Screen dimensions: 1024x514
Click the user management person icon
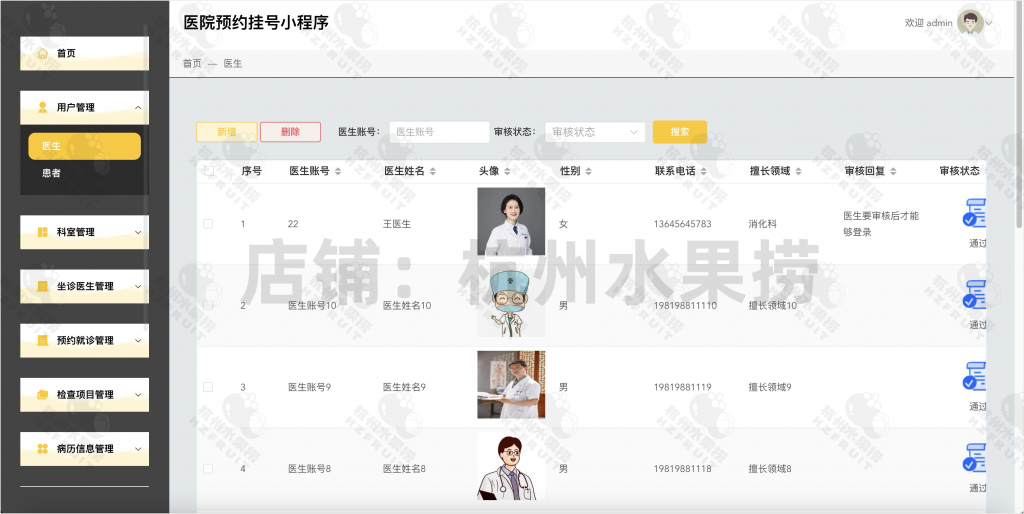click(x=42, y=107)
